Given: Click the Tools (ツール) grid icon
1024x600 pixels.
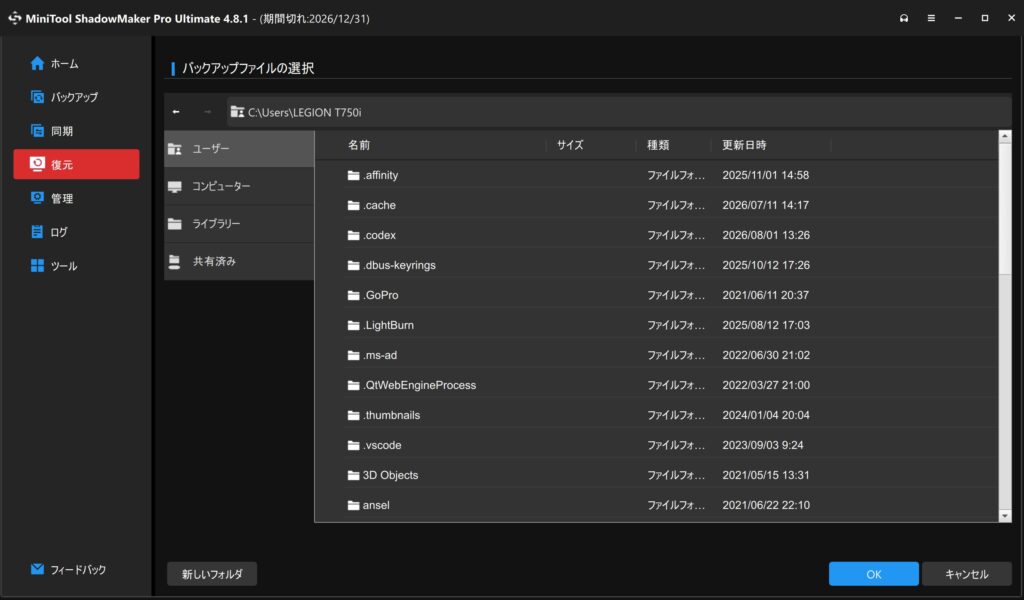Looking at the screenshot, I should click(x=37, y=266).
